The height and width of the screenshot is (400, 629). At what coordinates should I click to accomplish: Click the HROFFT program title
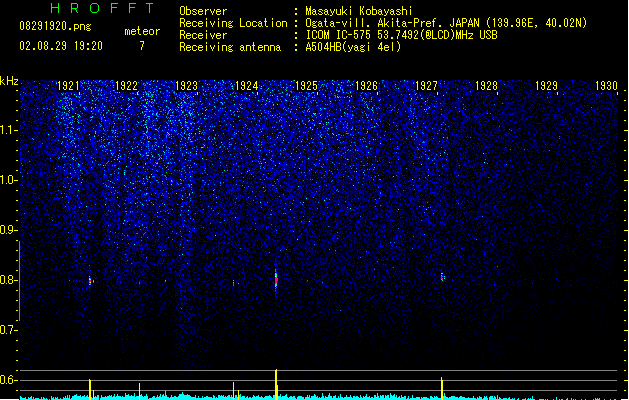pos(103,8)
